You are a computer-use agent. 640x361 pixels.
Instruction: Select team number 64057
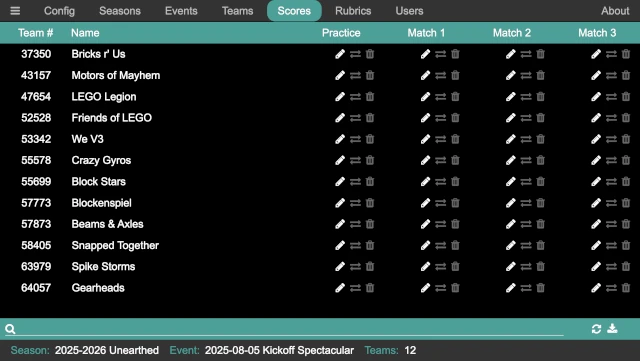click(36, 287)
